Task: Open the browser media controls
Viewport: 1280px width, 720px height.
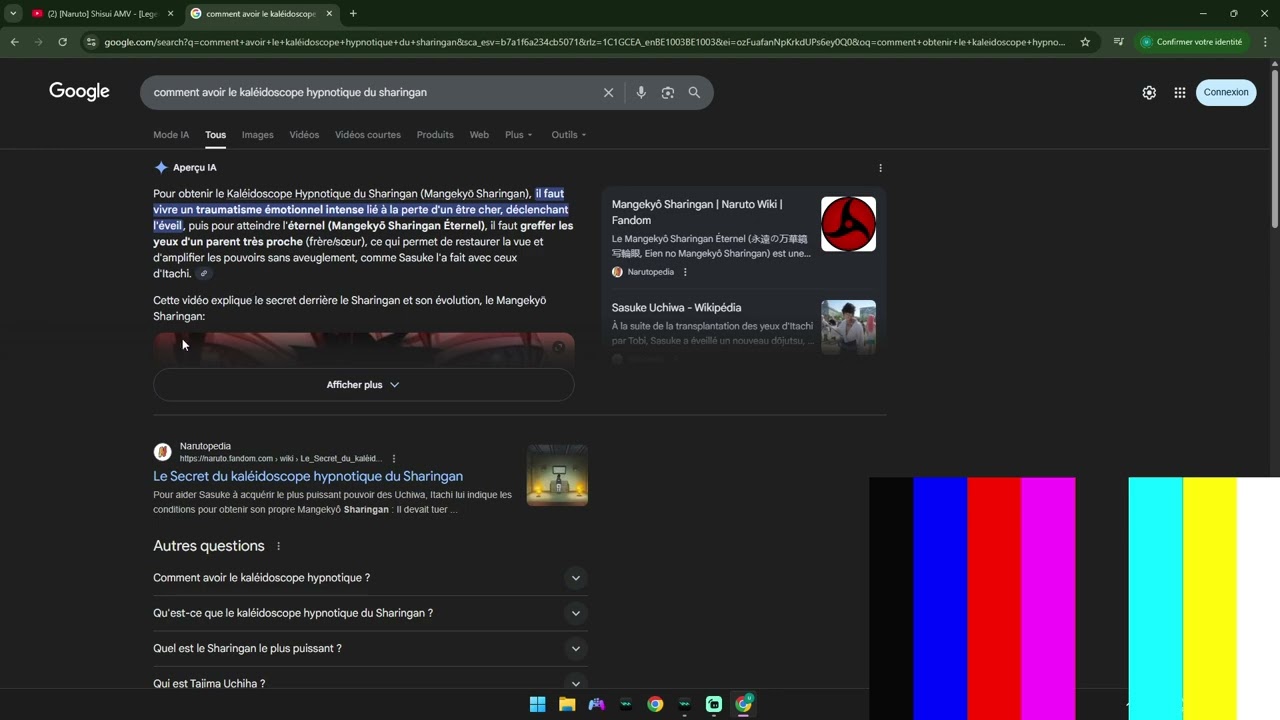Action: pos(1118,42)
